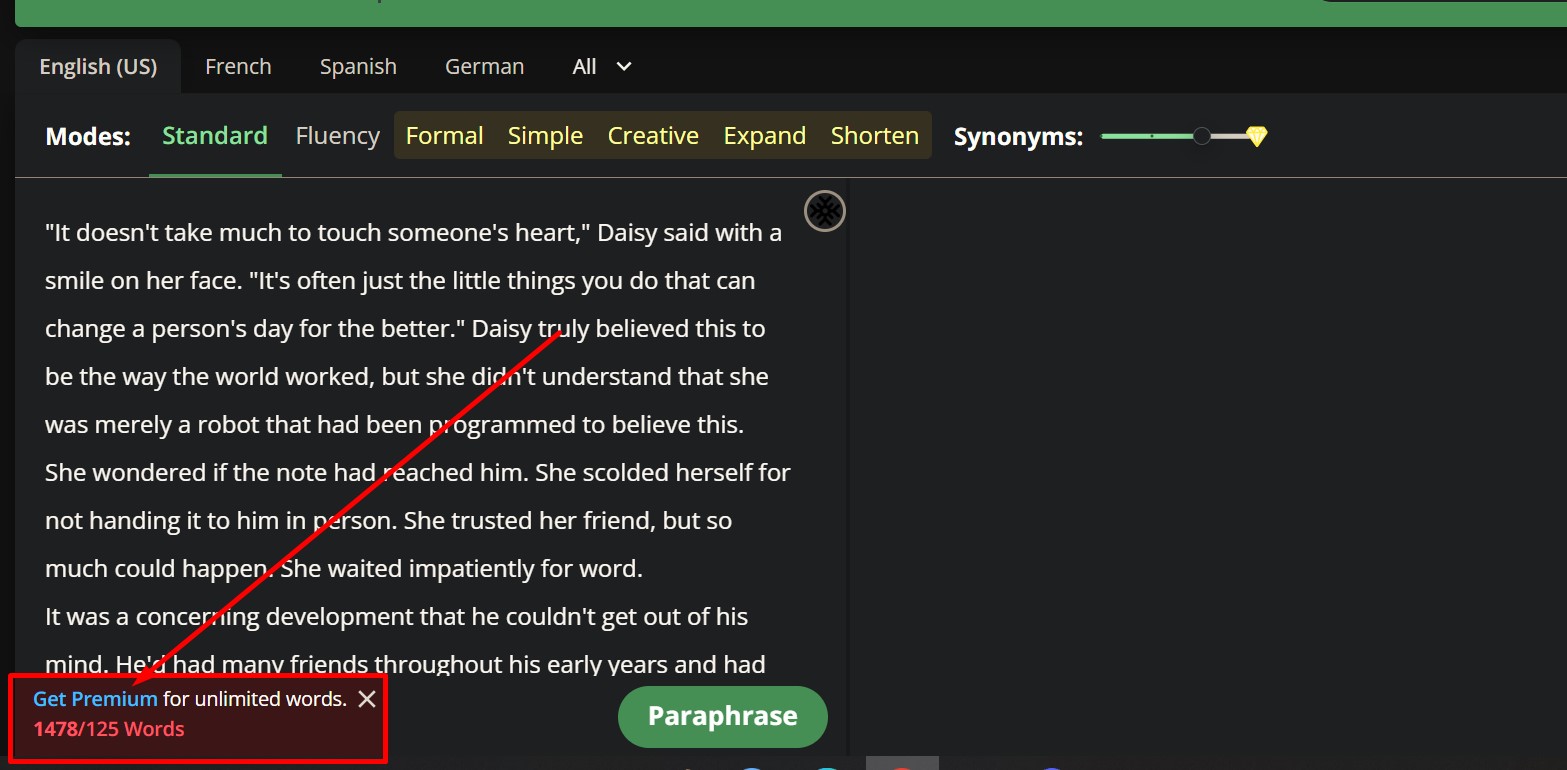Click the English (US) tab
The width and height of the screenshot is (1567, 770).
[x=97, y=66]
